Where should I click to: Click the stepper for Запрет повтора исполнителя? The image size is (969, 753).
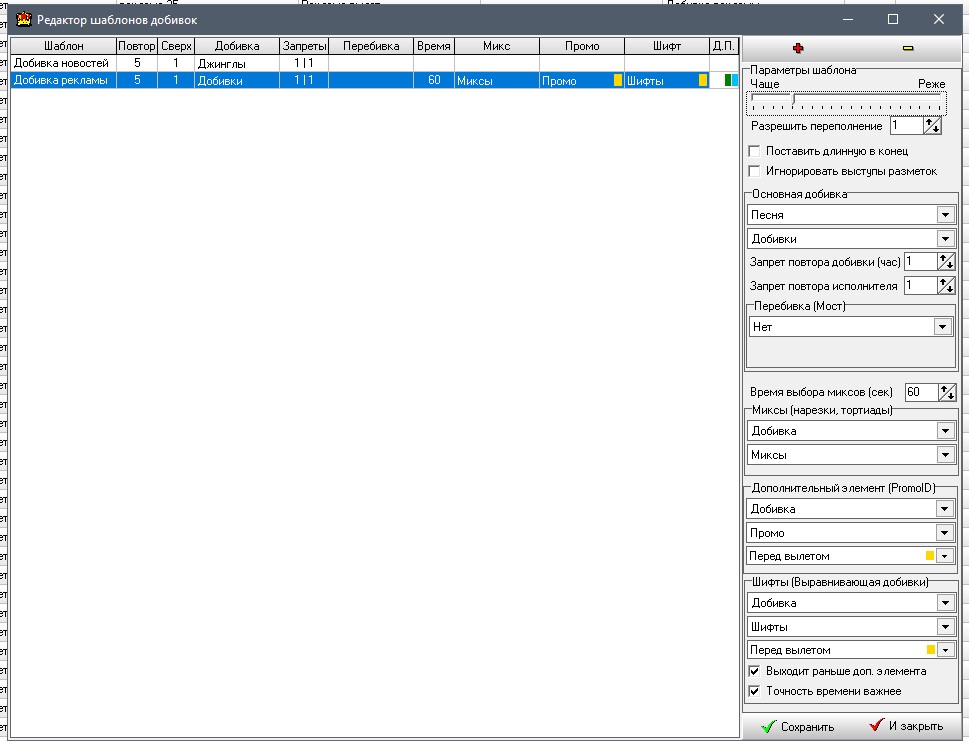[x=946, y=286]
